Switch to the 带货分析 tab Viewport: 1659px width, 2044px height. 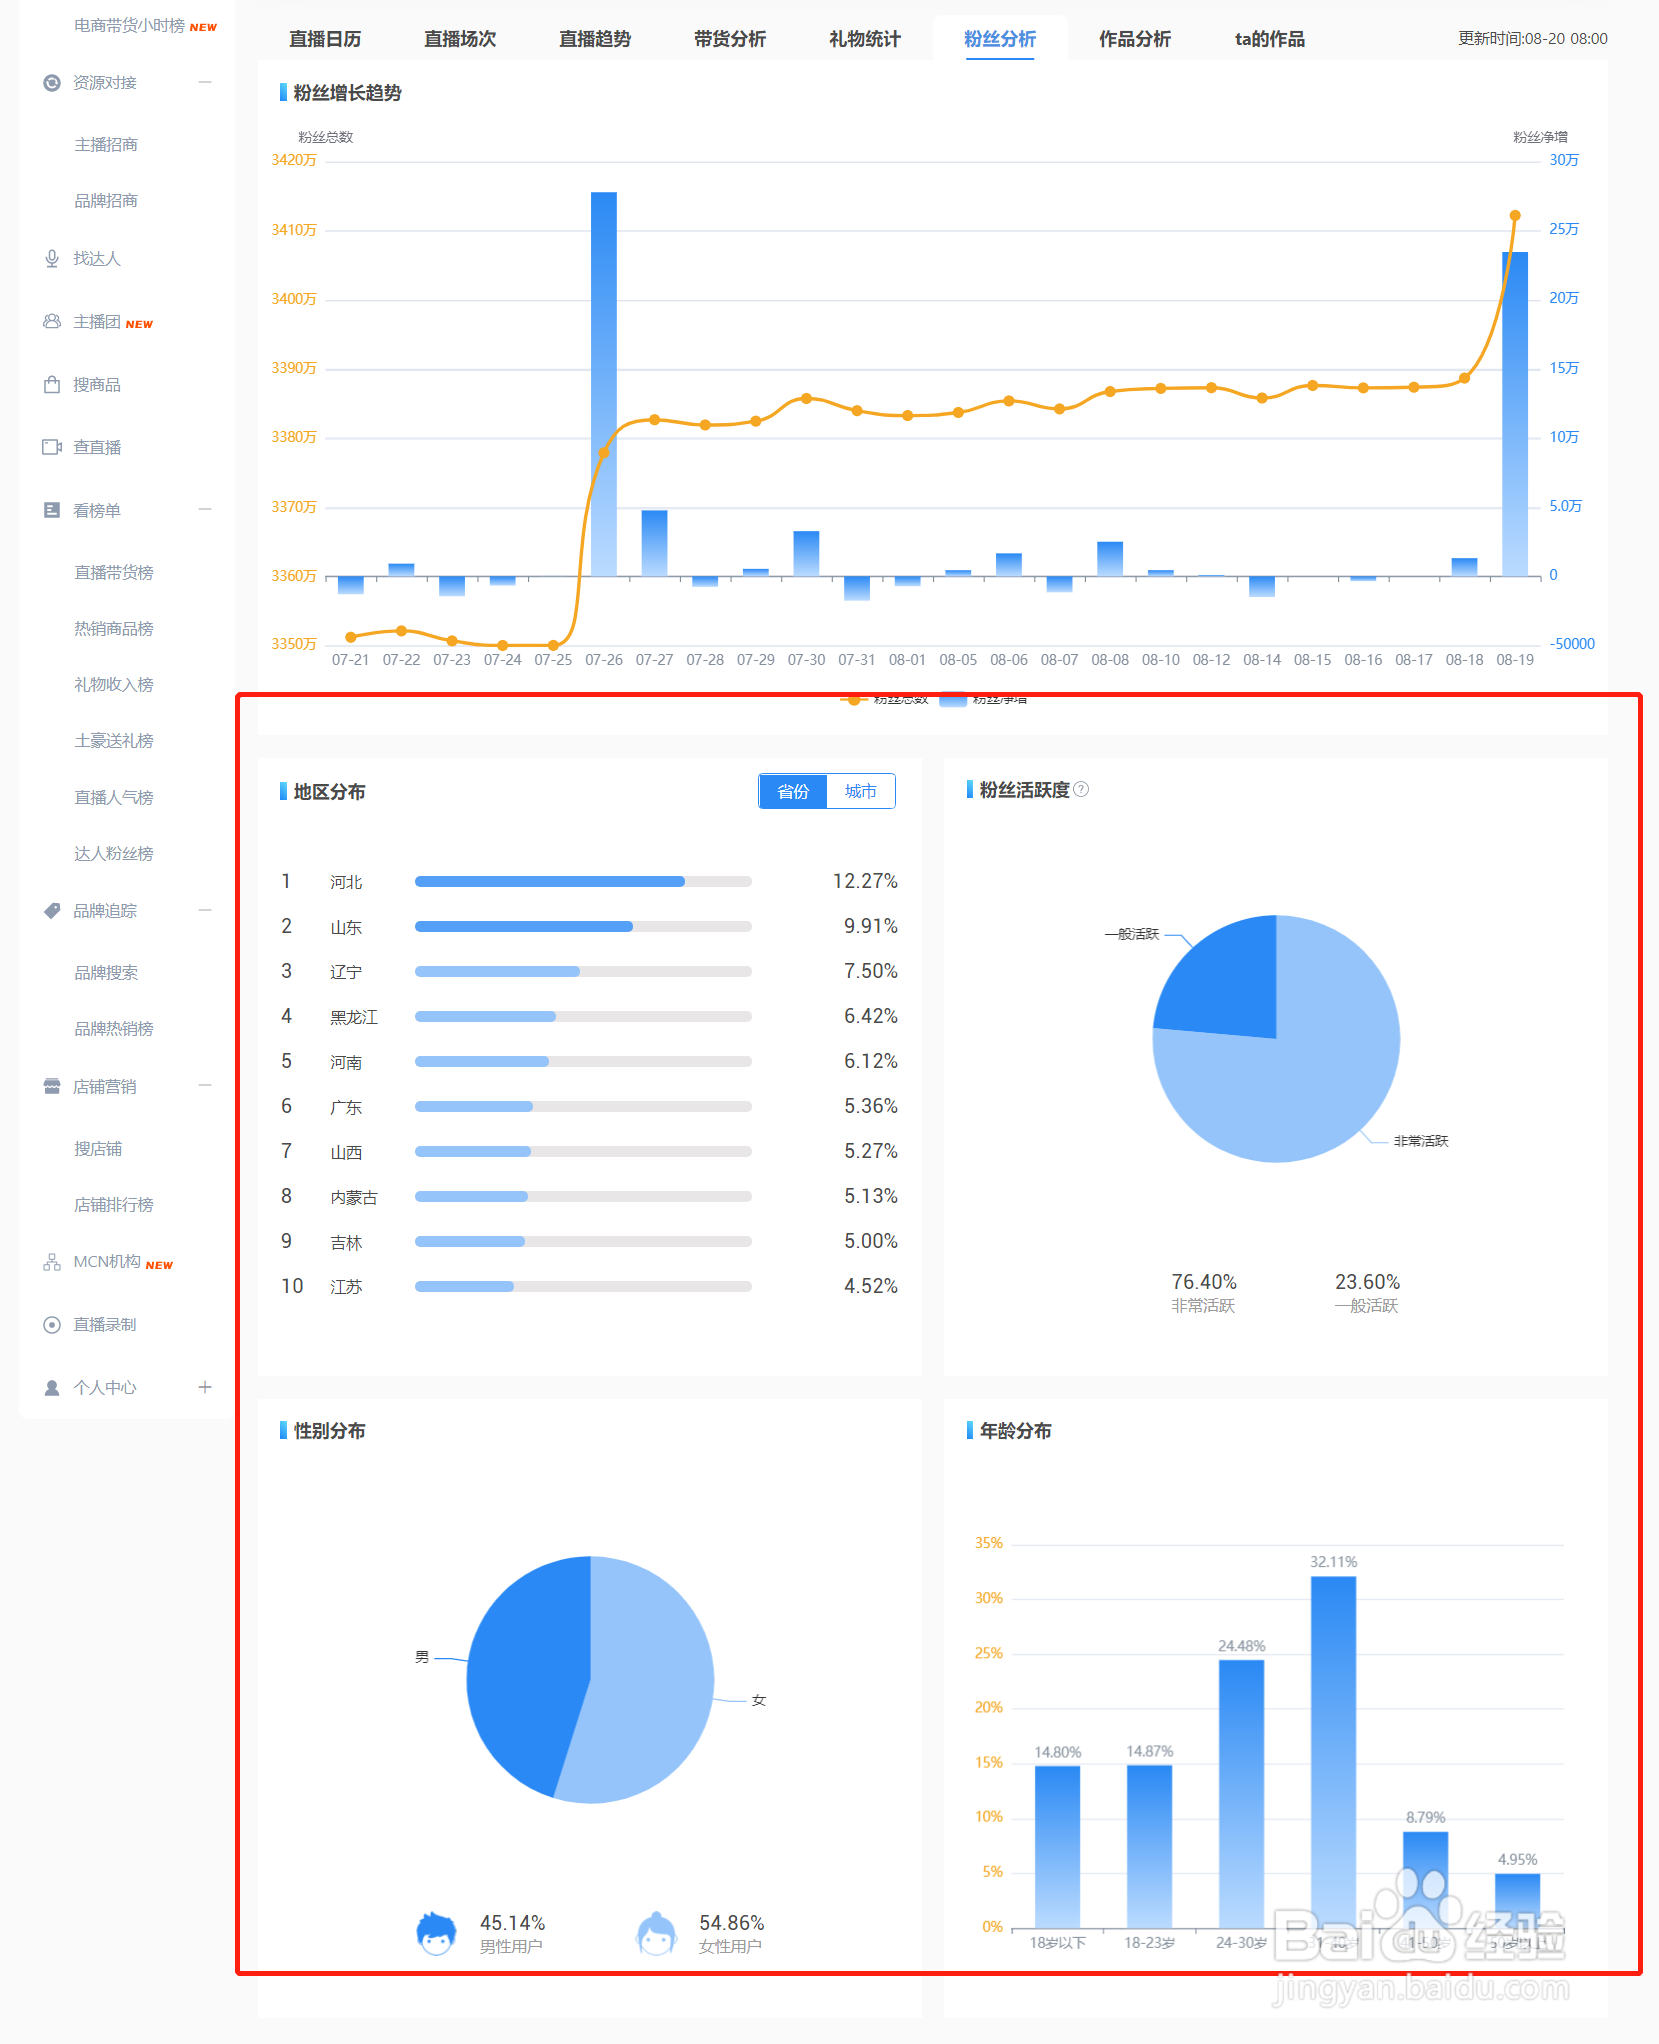730,39
